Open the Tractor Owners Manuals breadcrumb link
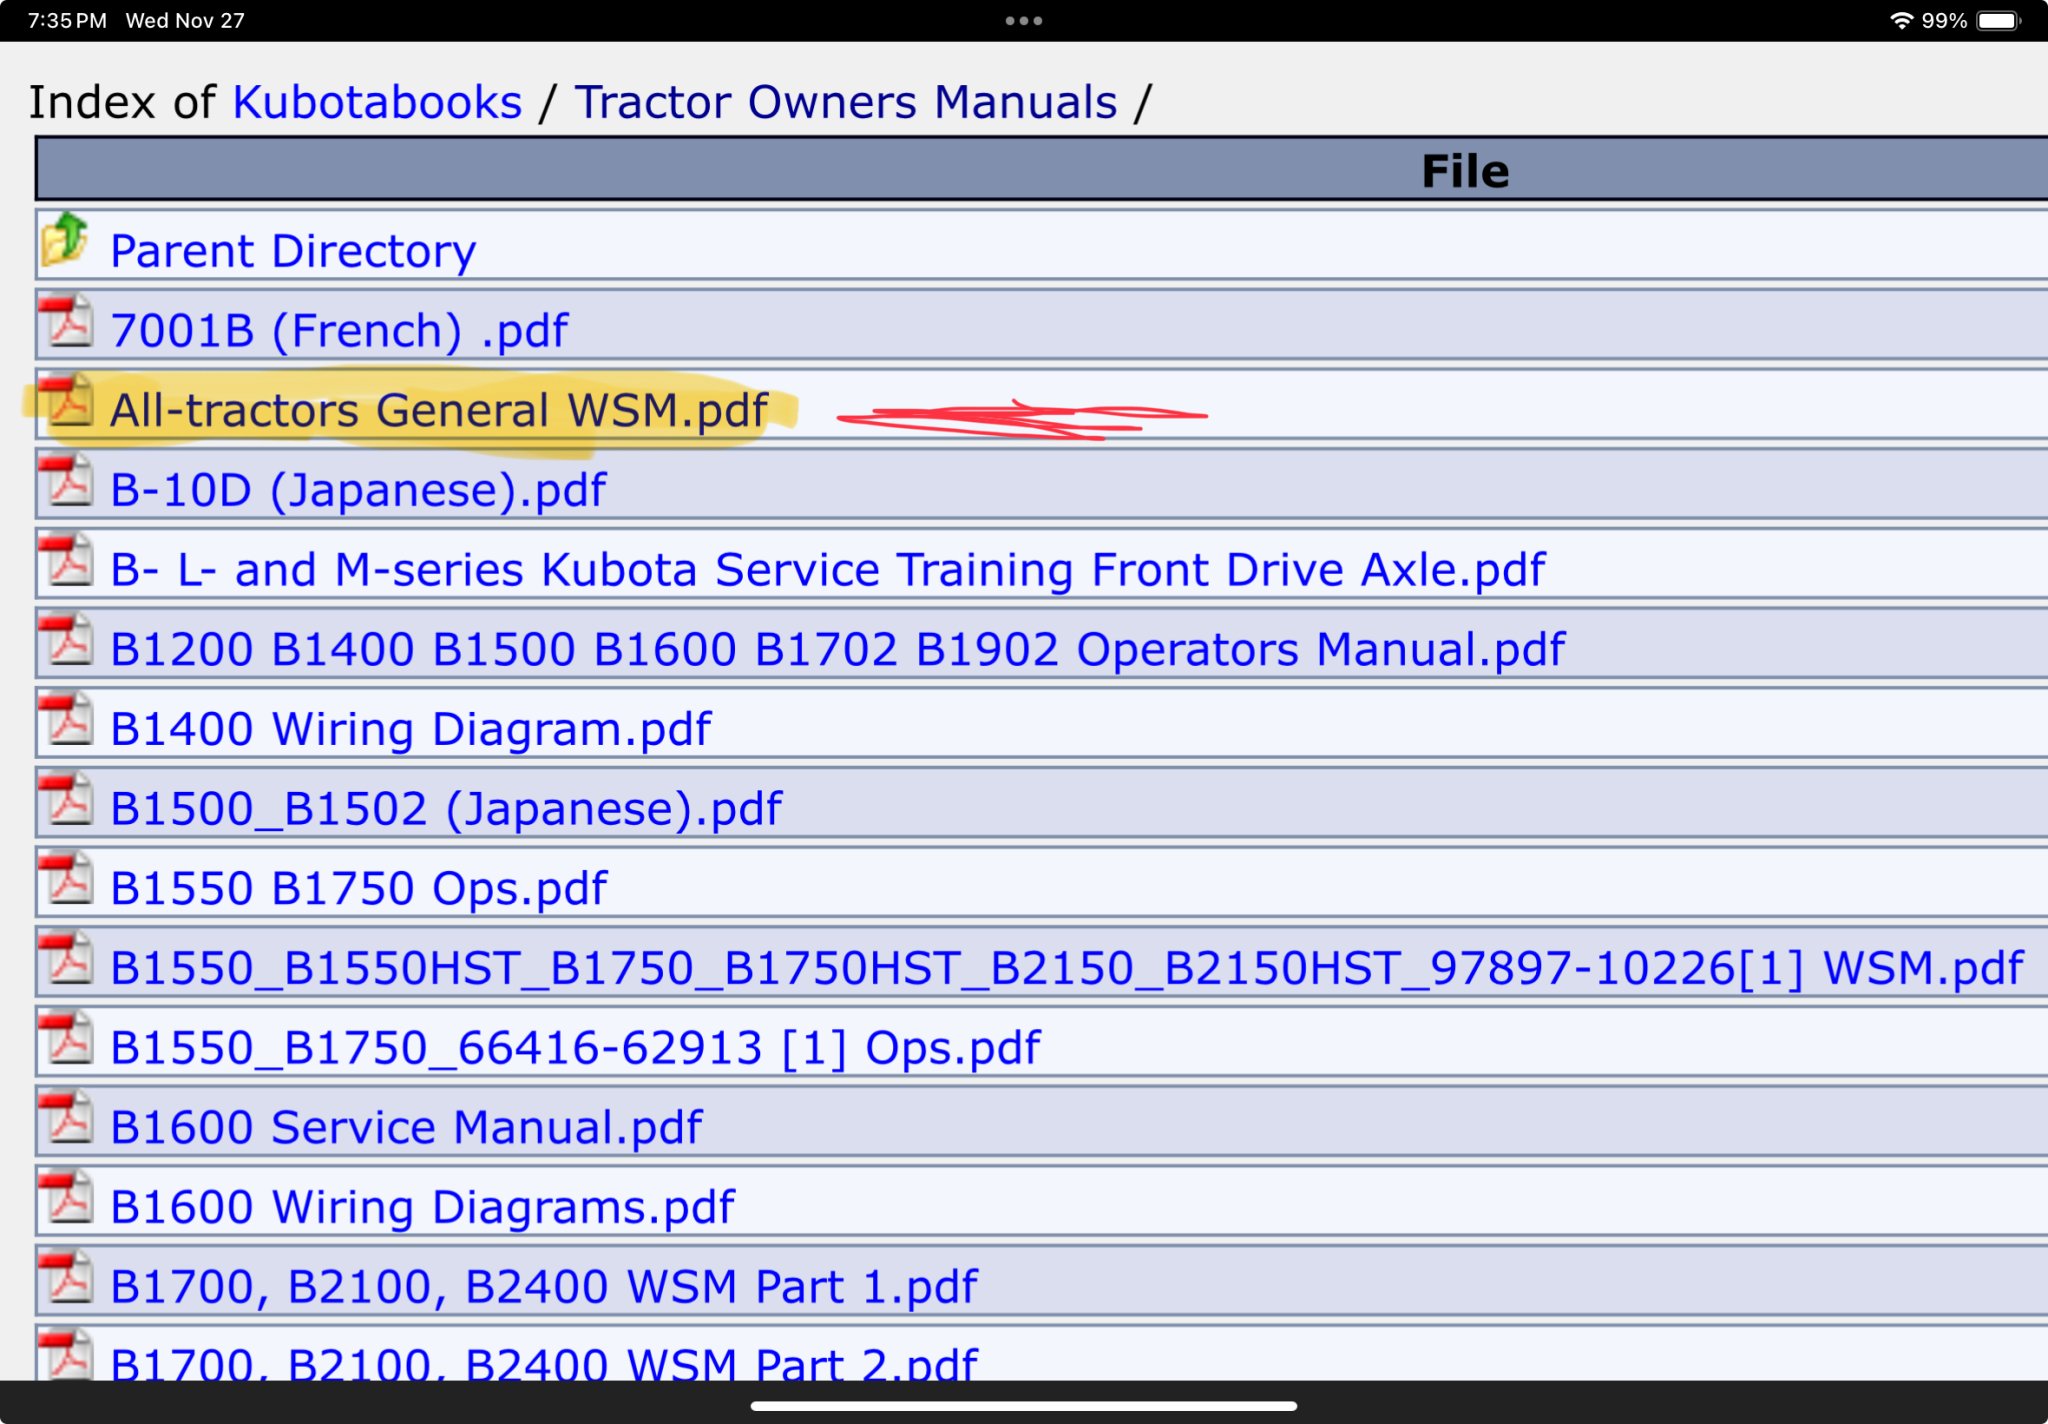The image size is (2048, 1424). pos(846,102)
